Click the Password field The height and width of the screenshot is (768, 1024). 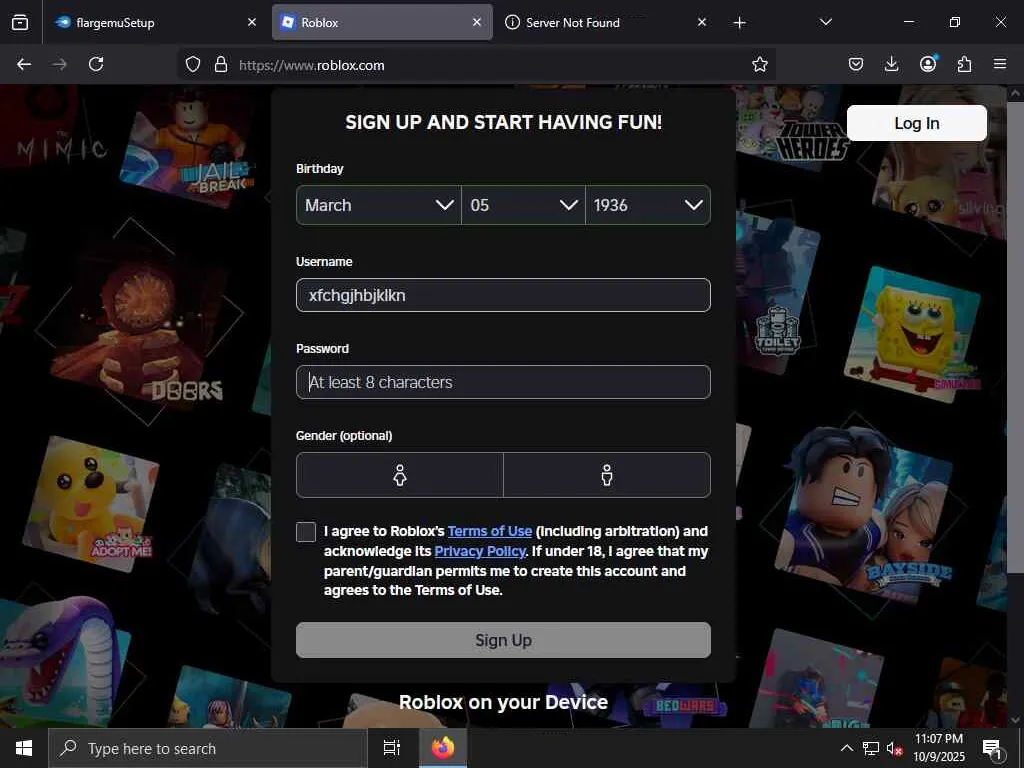pyautogui.click(x=503, y=382)
